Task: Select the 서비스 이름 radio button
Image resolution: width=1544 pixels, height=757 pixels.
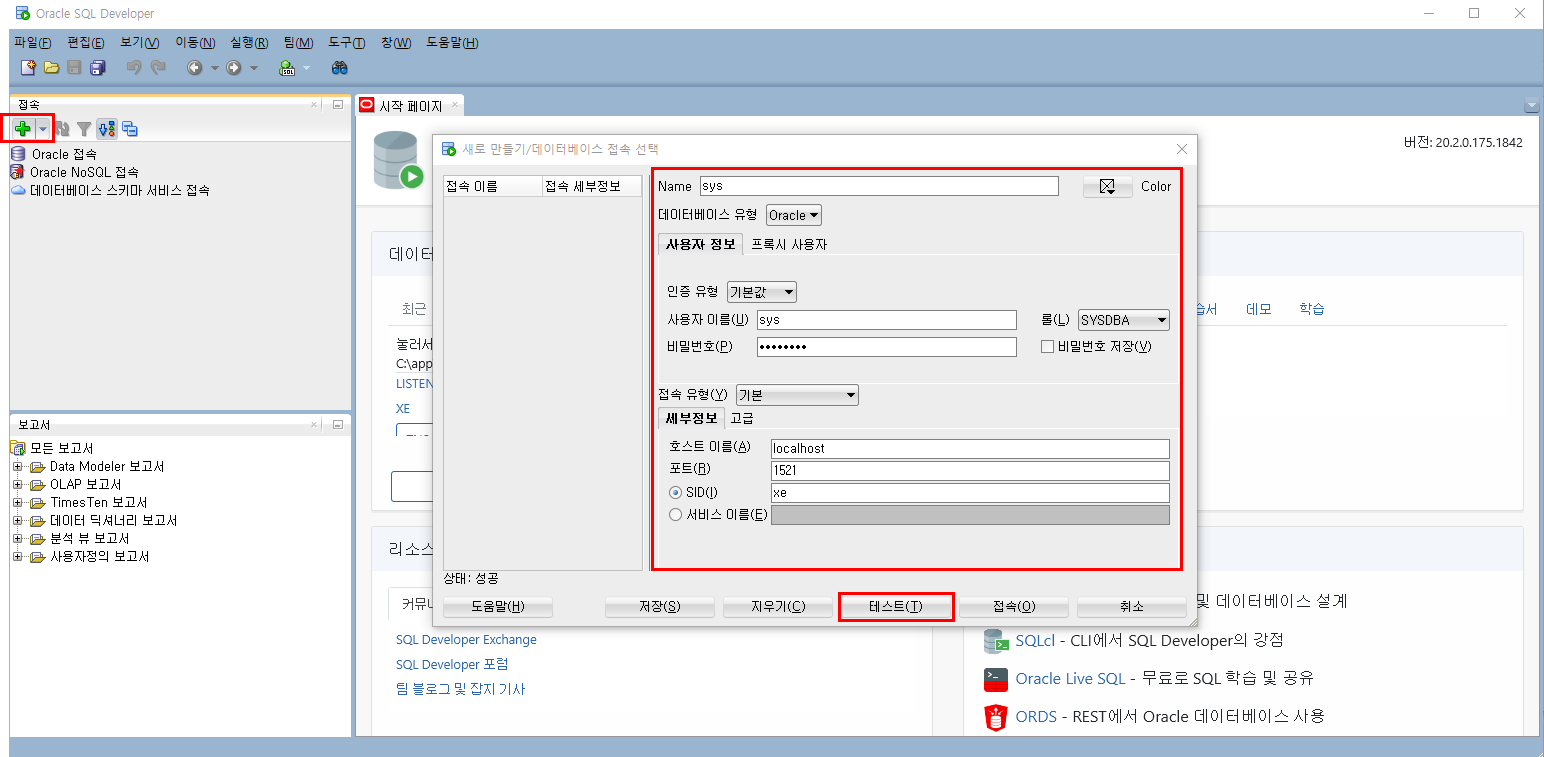Action: pos(676,515)
